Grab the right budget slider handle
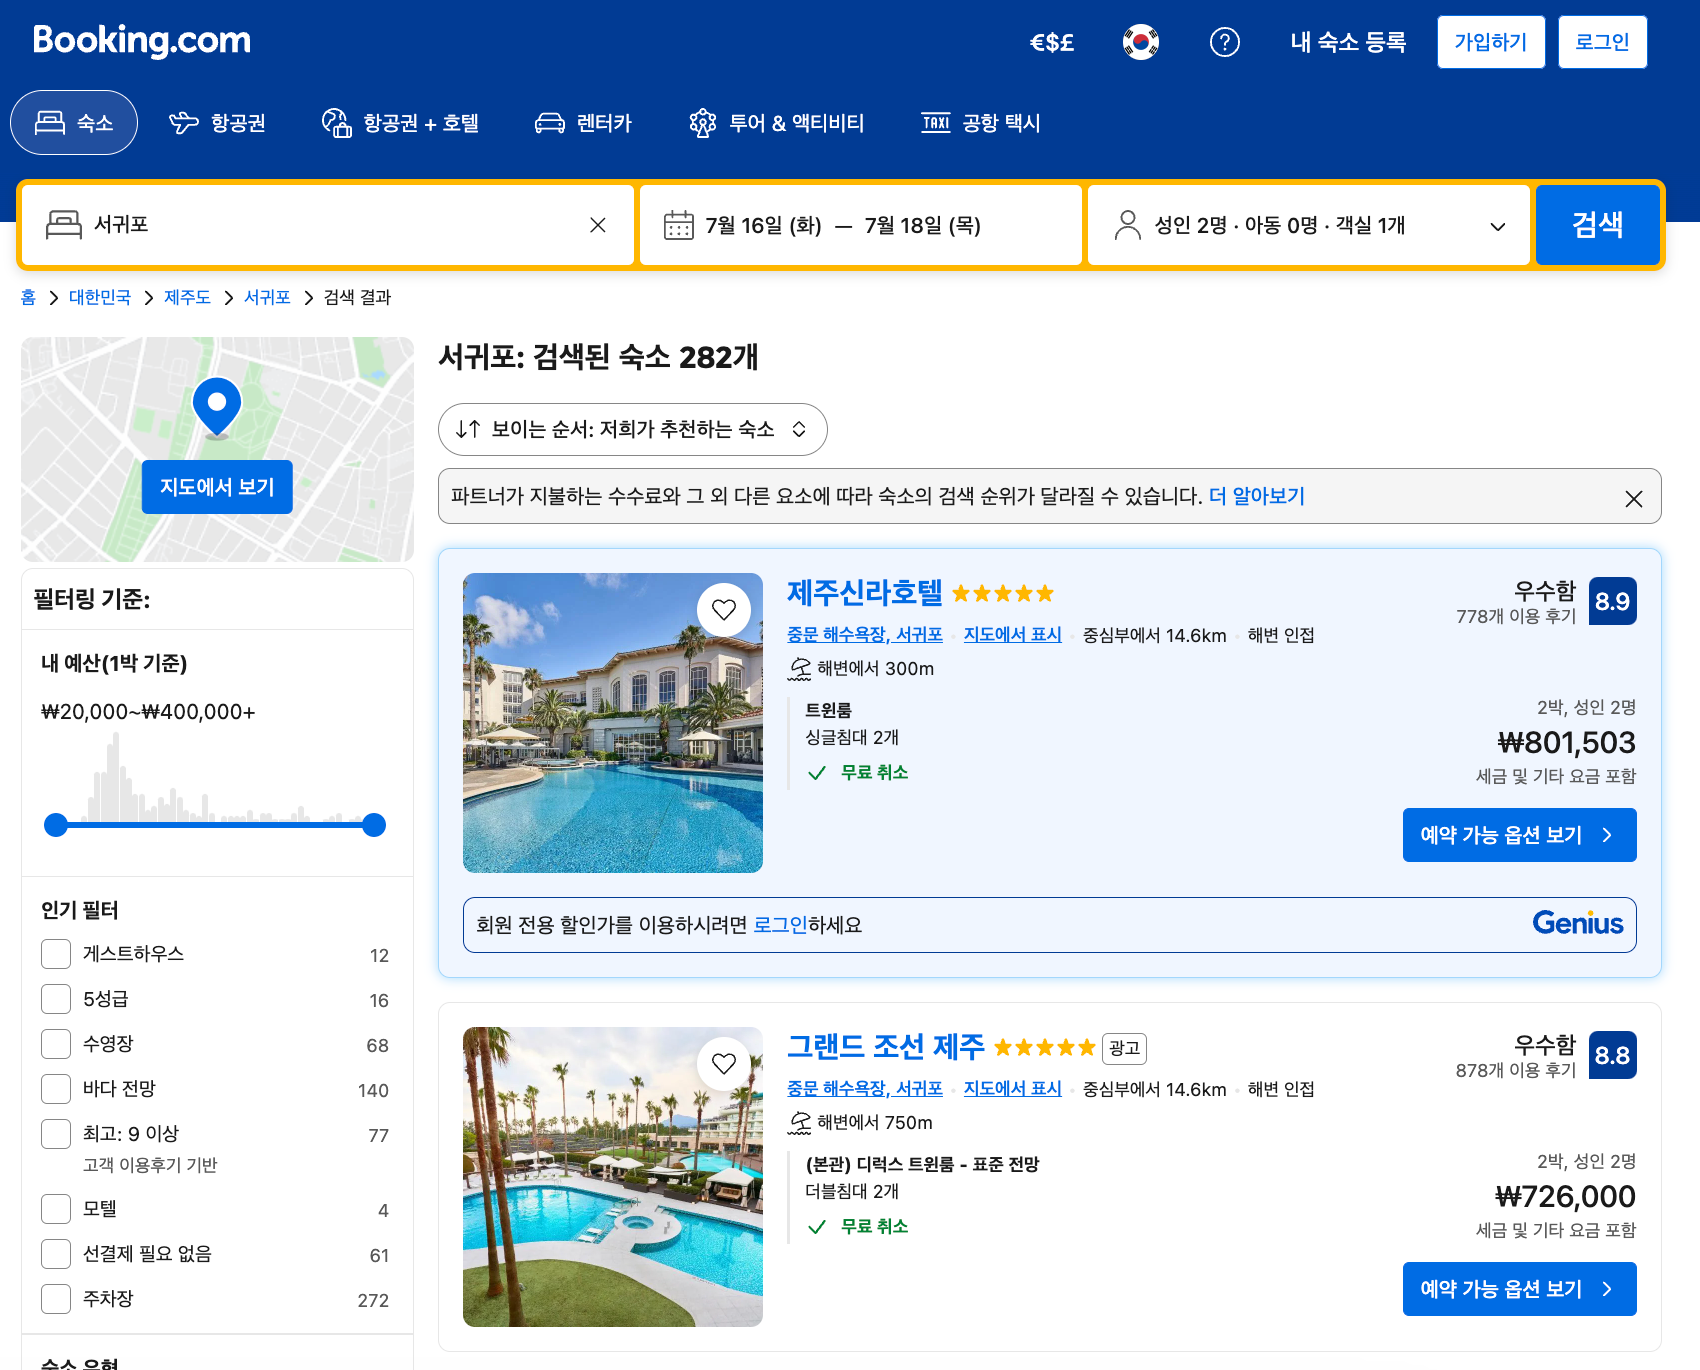 374,825
